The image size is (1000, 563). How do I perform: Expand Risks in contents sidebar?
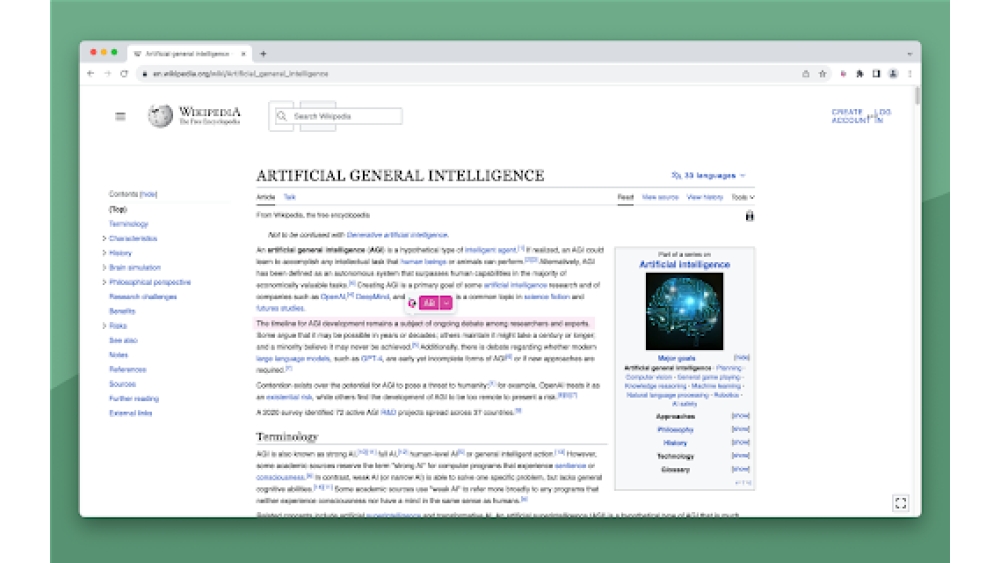(104, 326)
